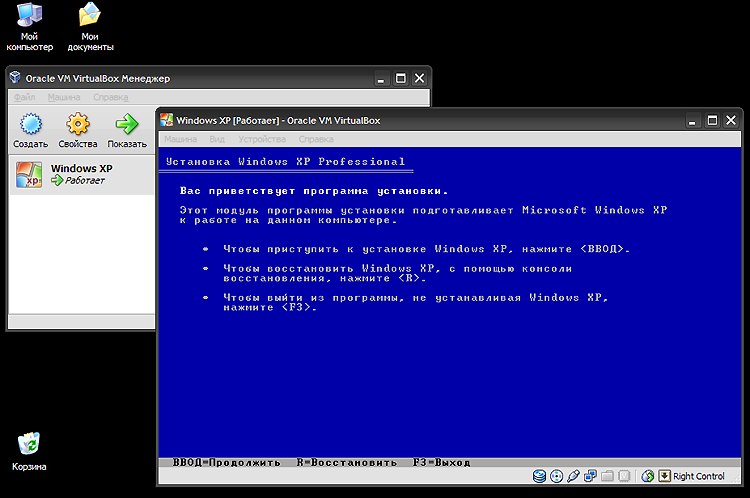
Task: Open the Файл menu in VirtualBox Manager
Action: coord(25,97)
